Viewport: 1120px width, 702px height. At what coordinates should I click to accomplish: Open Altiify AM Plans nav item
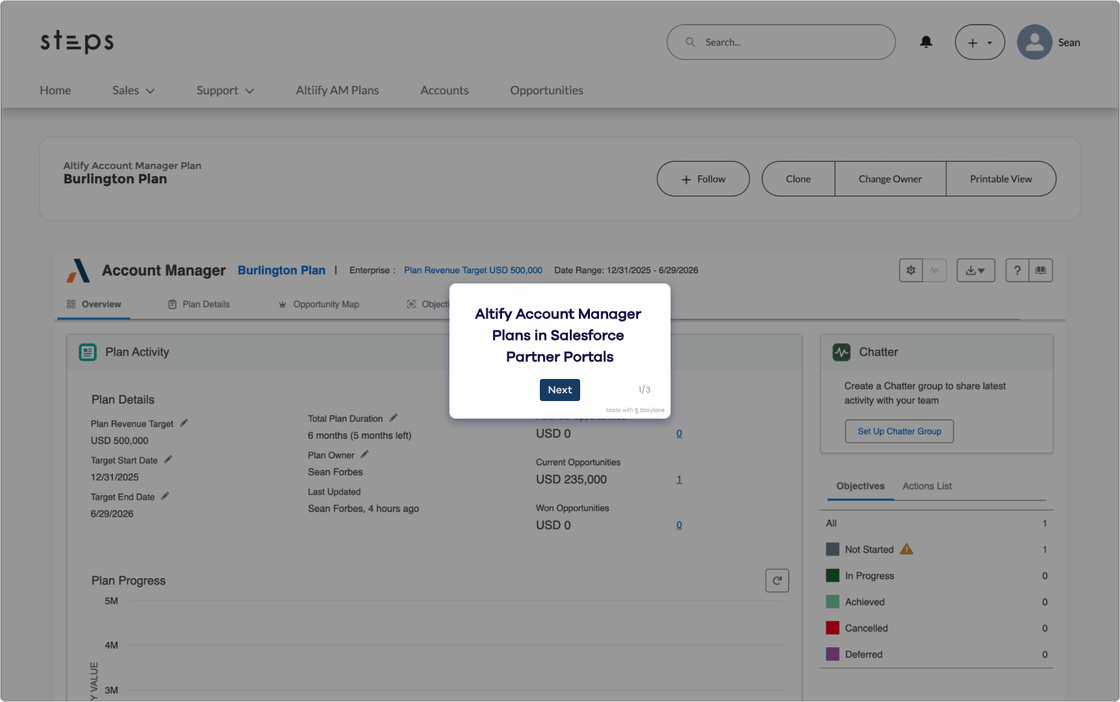tap(337, 90)
